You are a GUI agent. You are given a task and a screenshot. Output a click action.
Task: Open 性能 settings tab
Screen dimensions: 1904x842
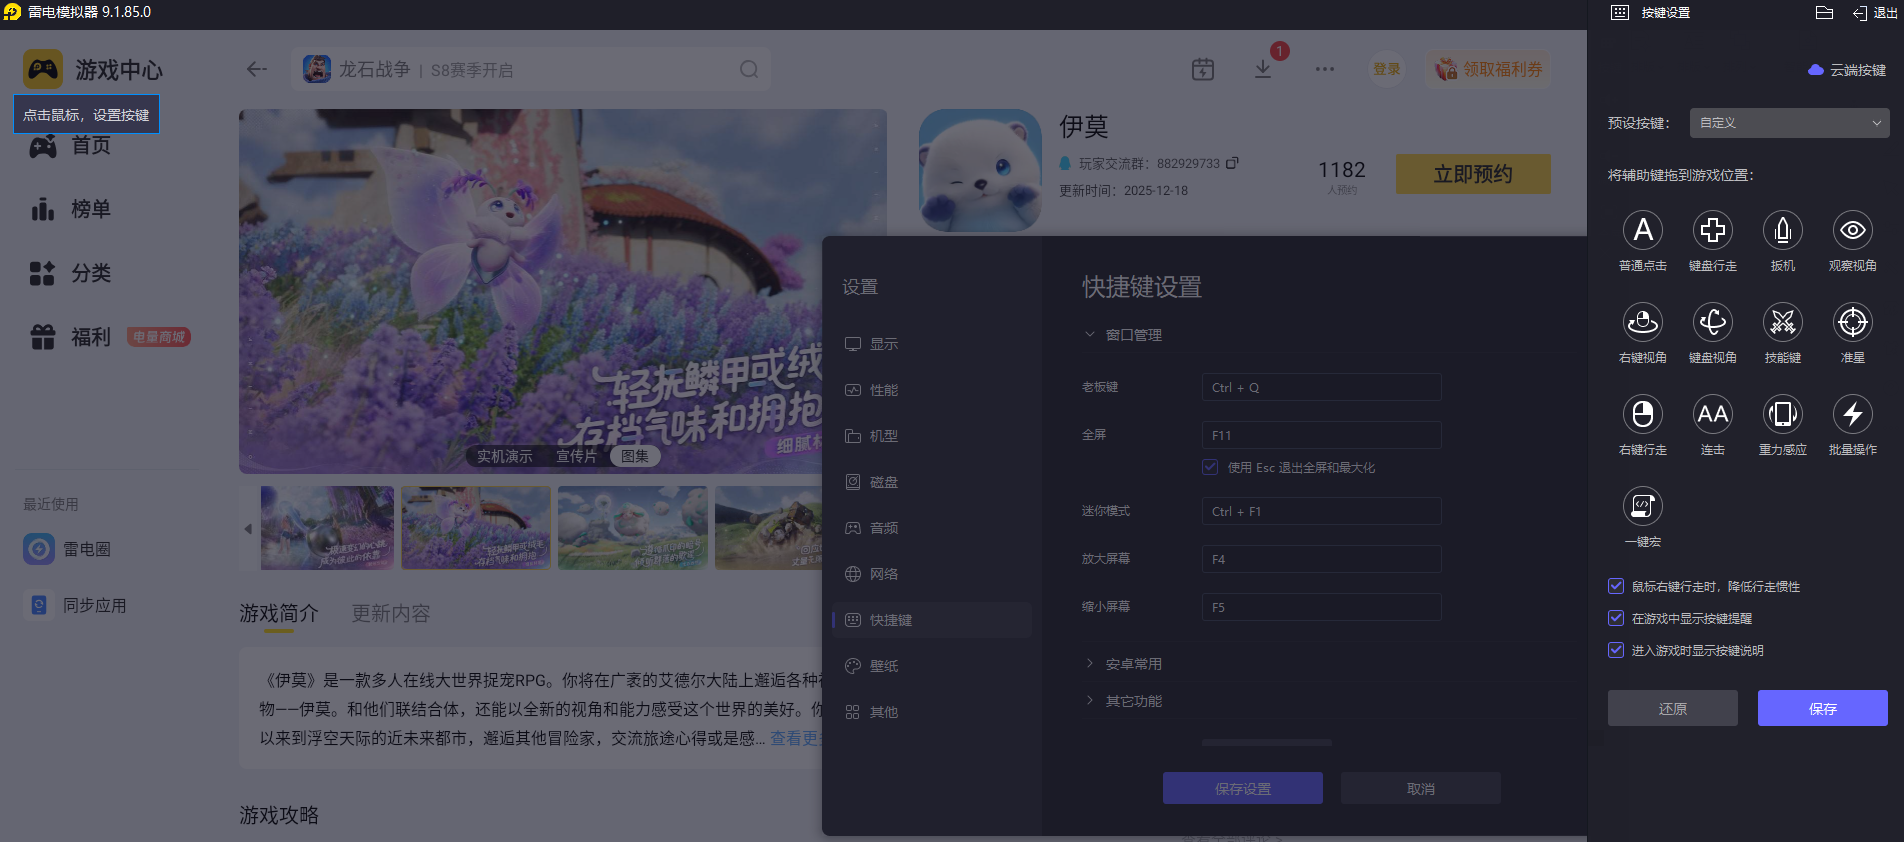click(932, 390)
